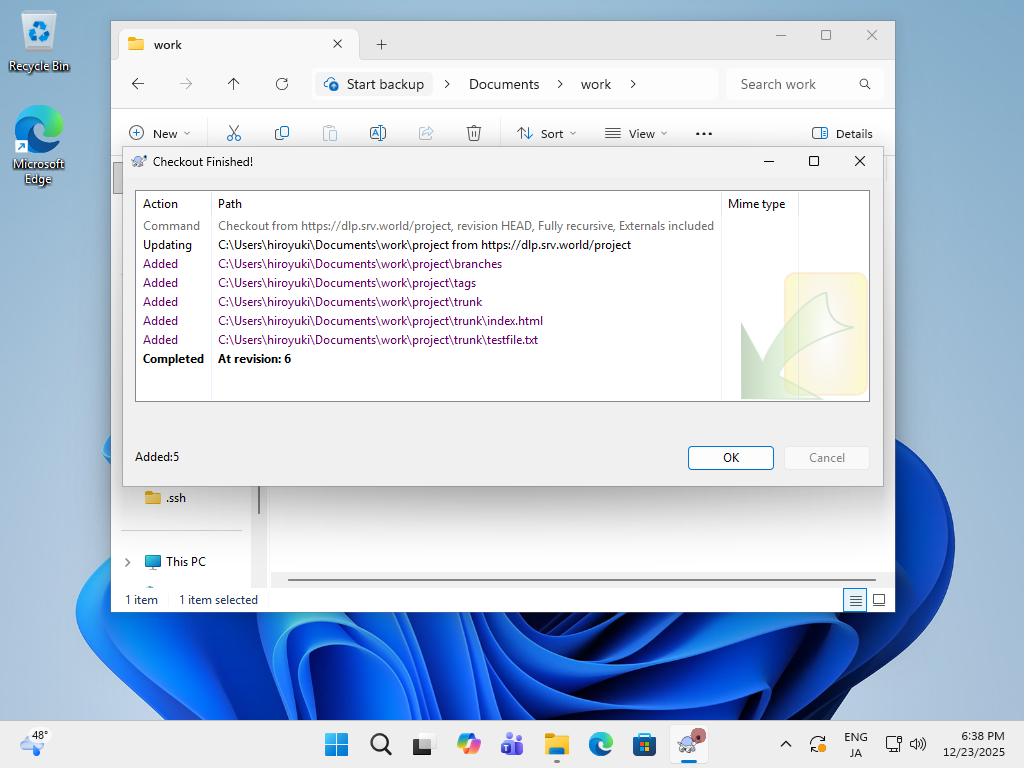Viewport: 1024px width, 768px height.
Task: Go up one folder level arrow
Action: (x=234, y=84)
